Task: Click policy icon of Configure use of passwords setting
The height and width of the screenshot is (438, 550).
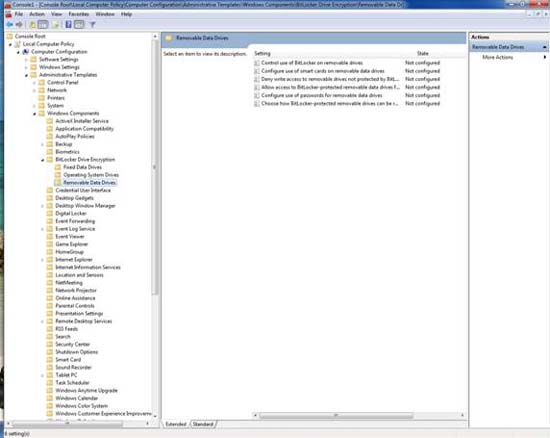Action: coord(257,95)
